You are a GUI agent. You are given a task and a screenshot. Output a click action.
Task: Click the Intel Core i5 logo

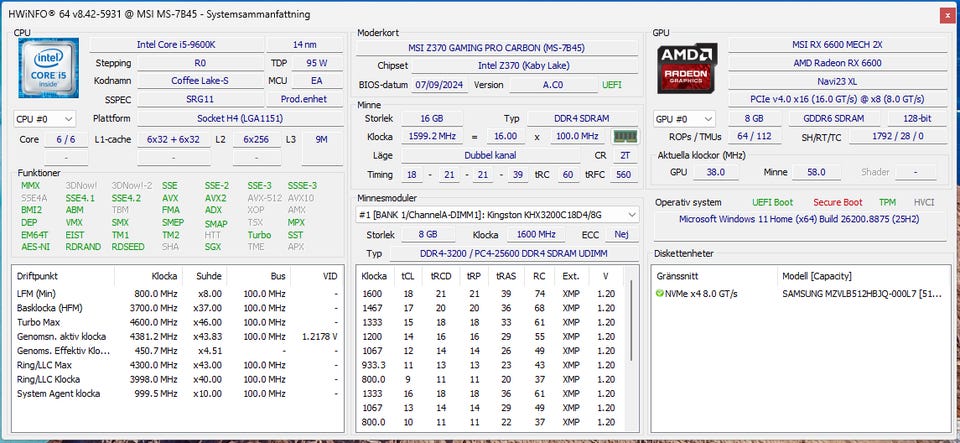tap(48, 68)
